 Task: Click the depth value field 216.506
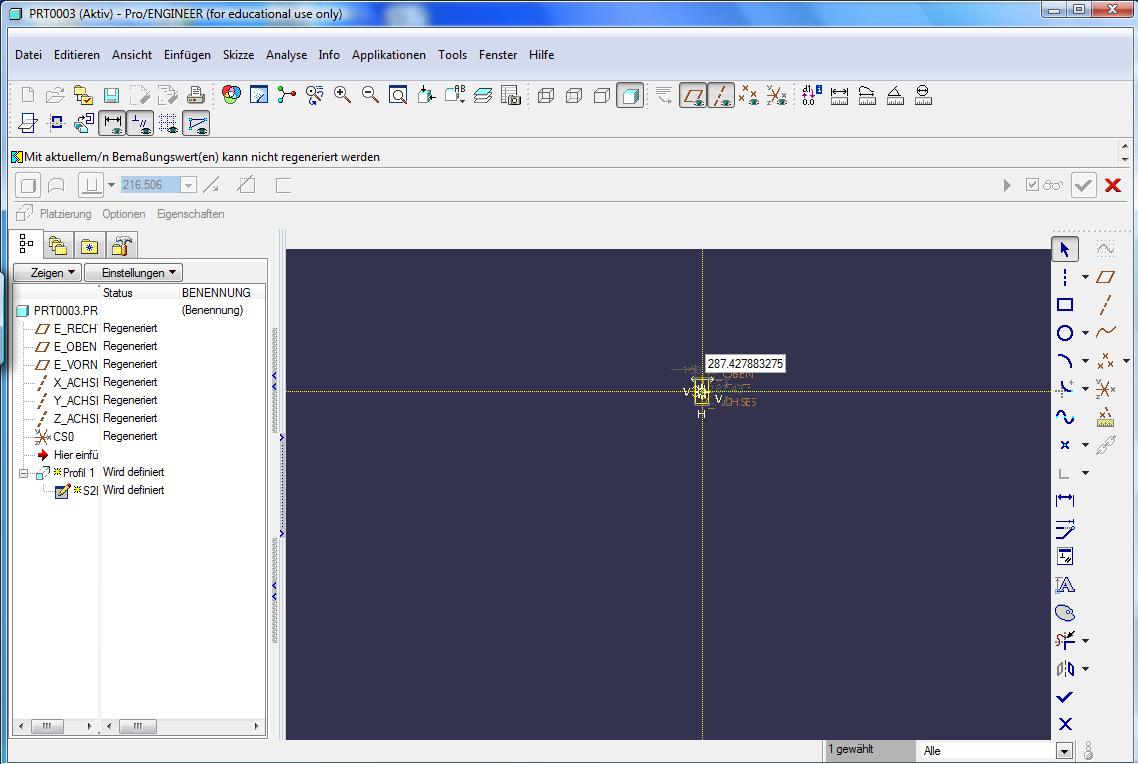pos(150,185)
